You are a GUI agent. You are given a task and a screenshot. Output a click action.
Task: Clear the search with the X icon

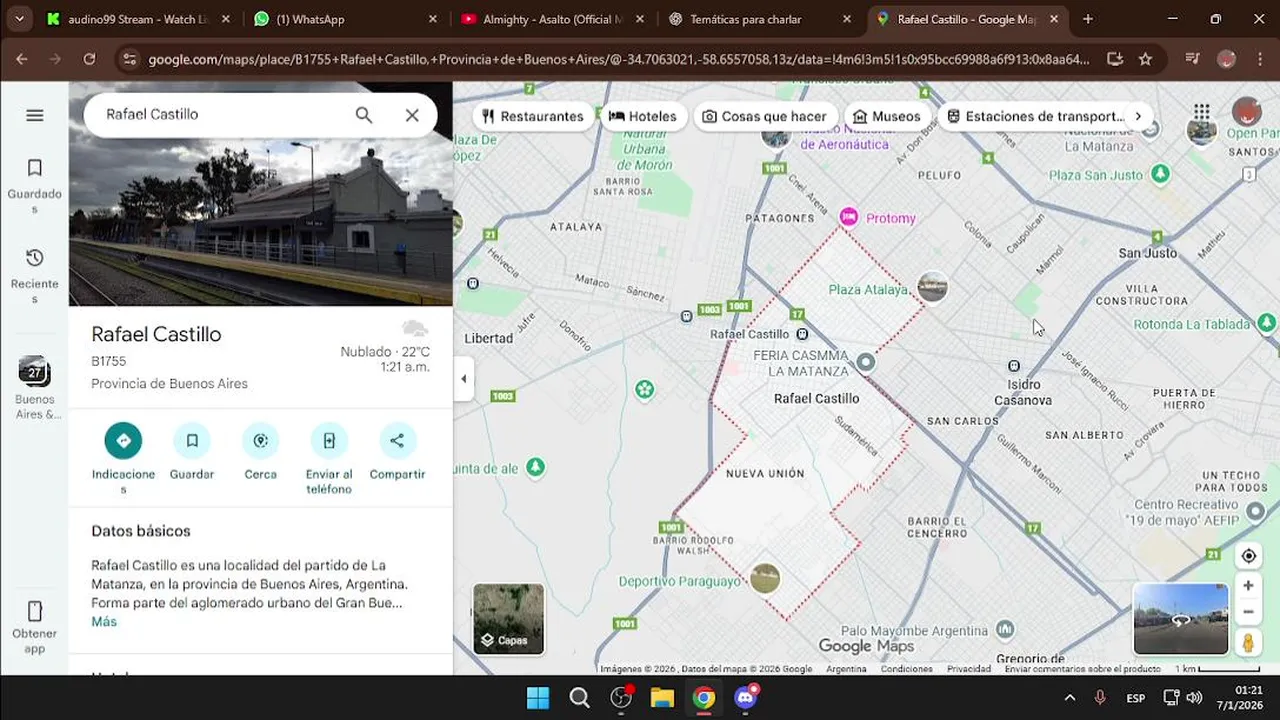412,115
